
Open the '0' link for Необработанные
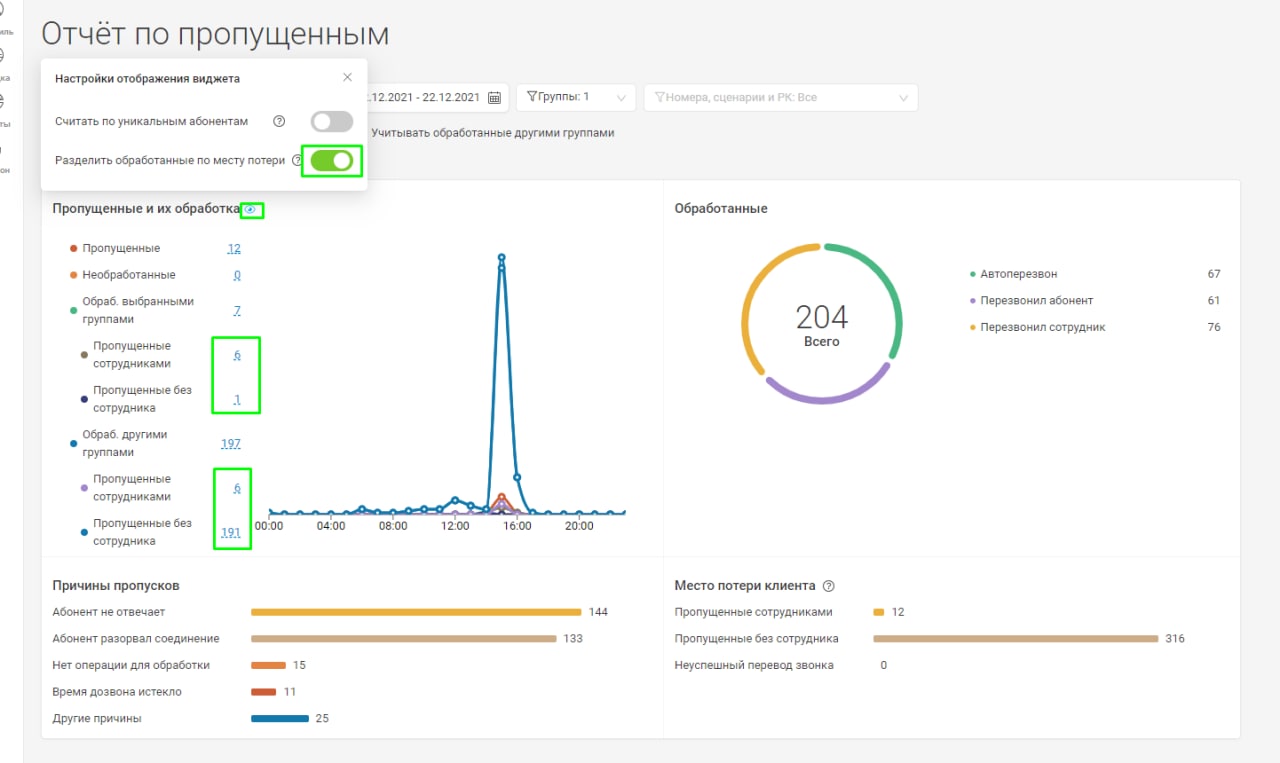point(237,275)
